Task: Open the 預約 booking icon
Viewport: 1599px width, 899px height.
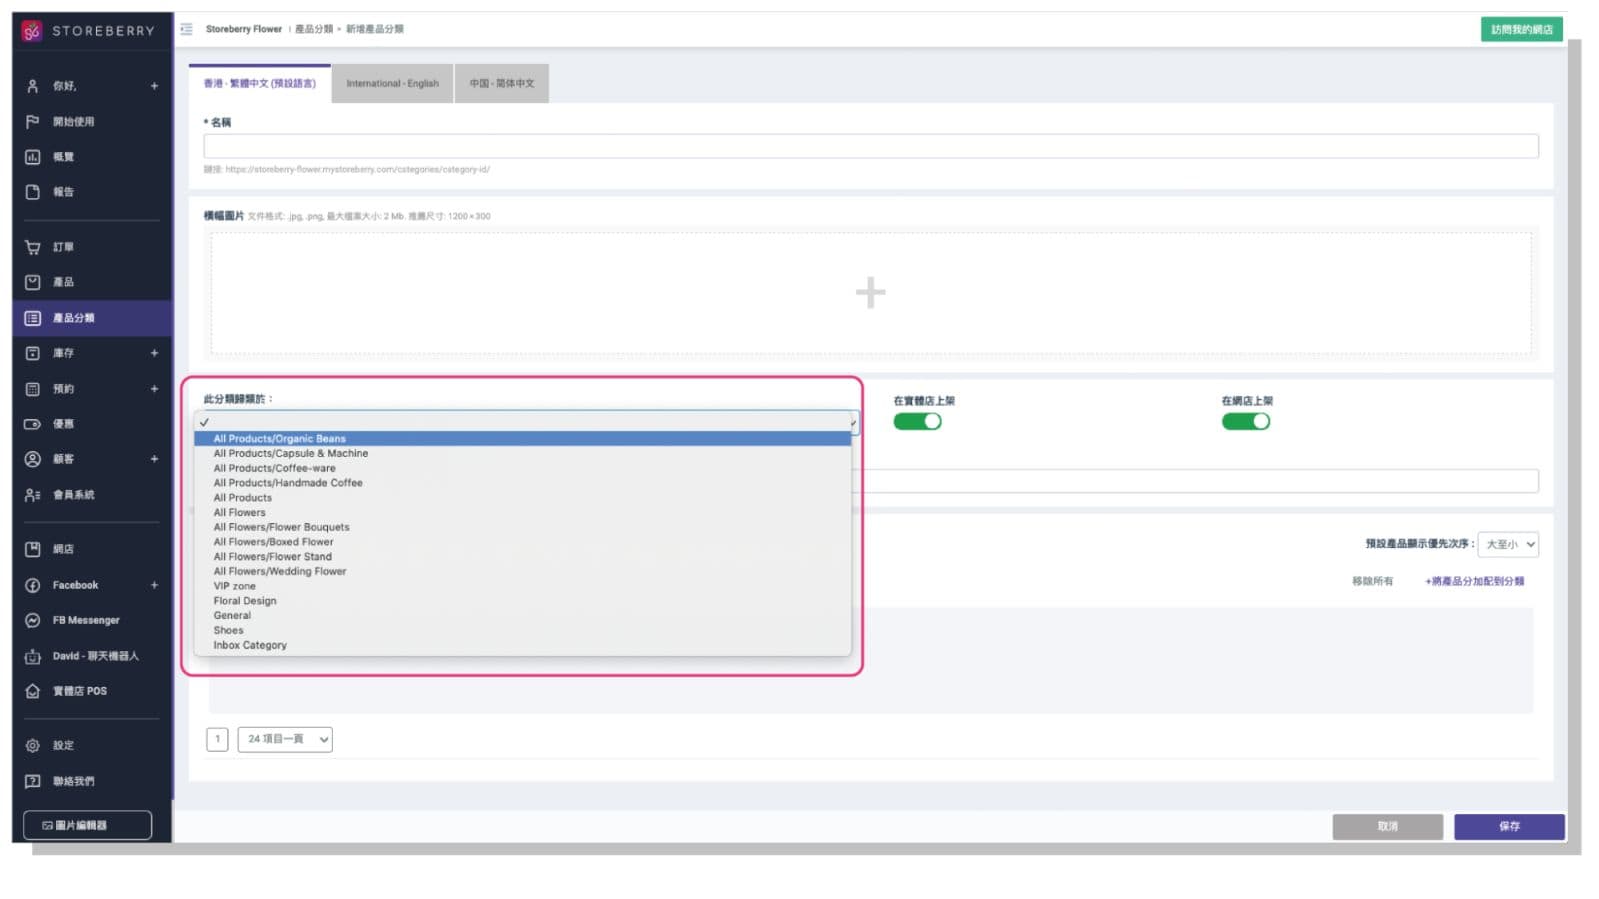Action: [32, 389]
